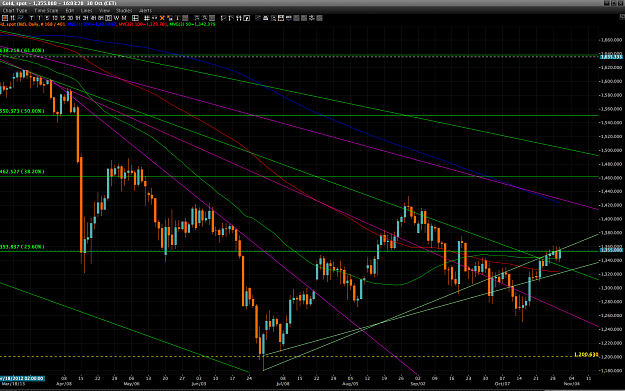Switch to 15-minute time scale
Image resolution: width=625 pixels, height=391 pixels.
pos(63,18)
